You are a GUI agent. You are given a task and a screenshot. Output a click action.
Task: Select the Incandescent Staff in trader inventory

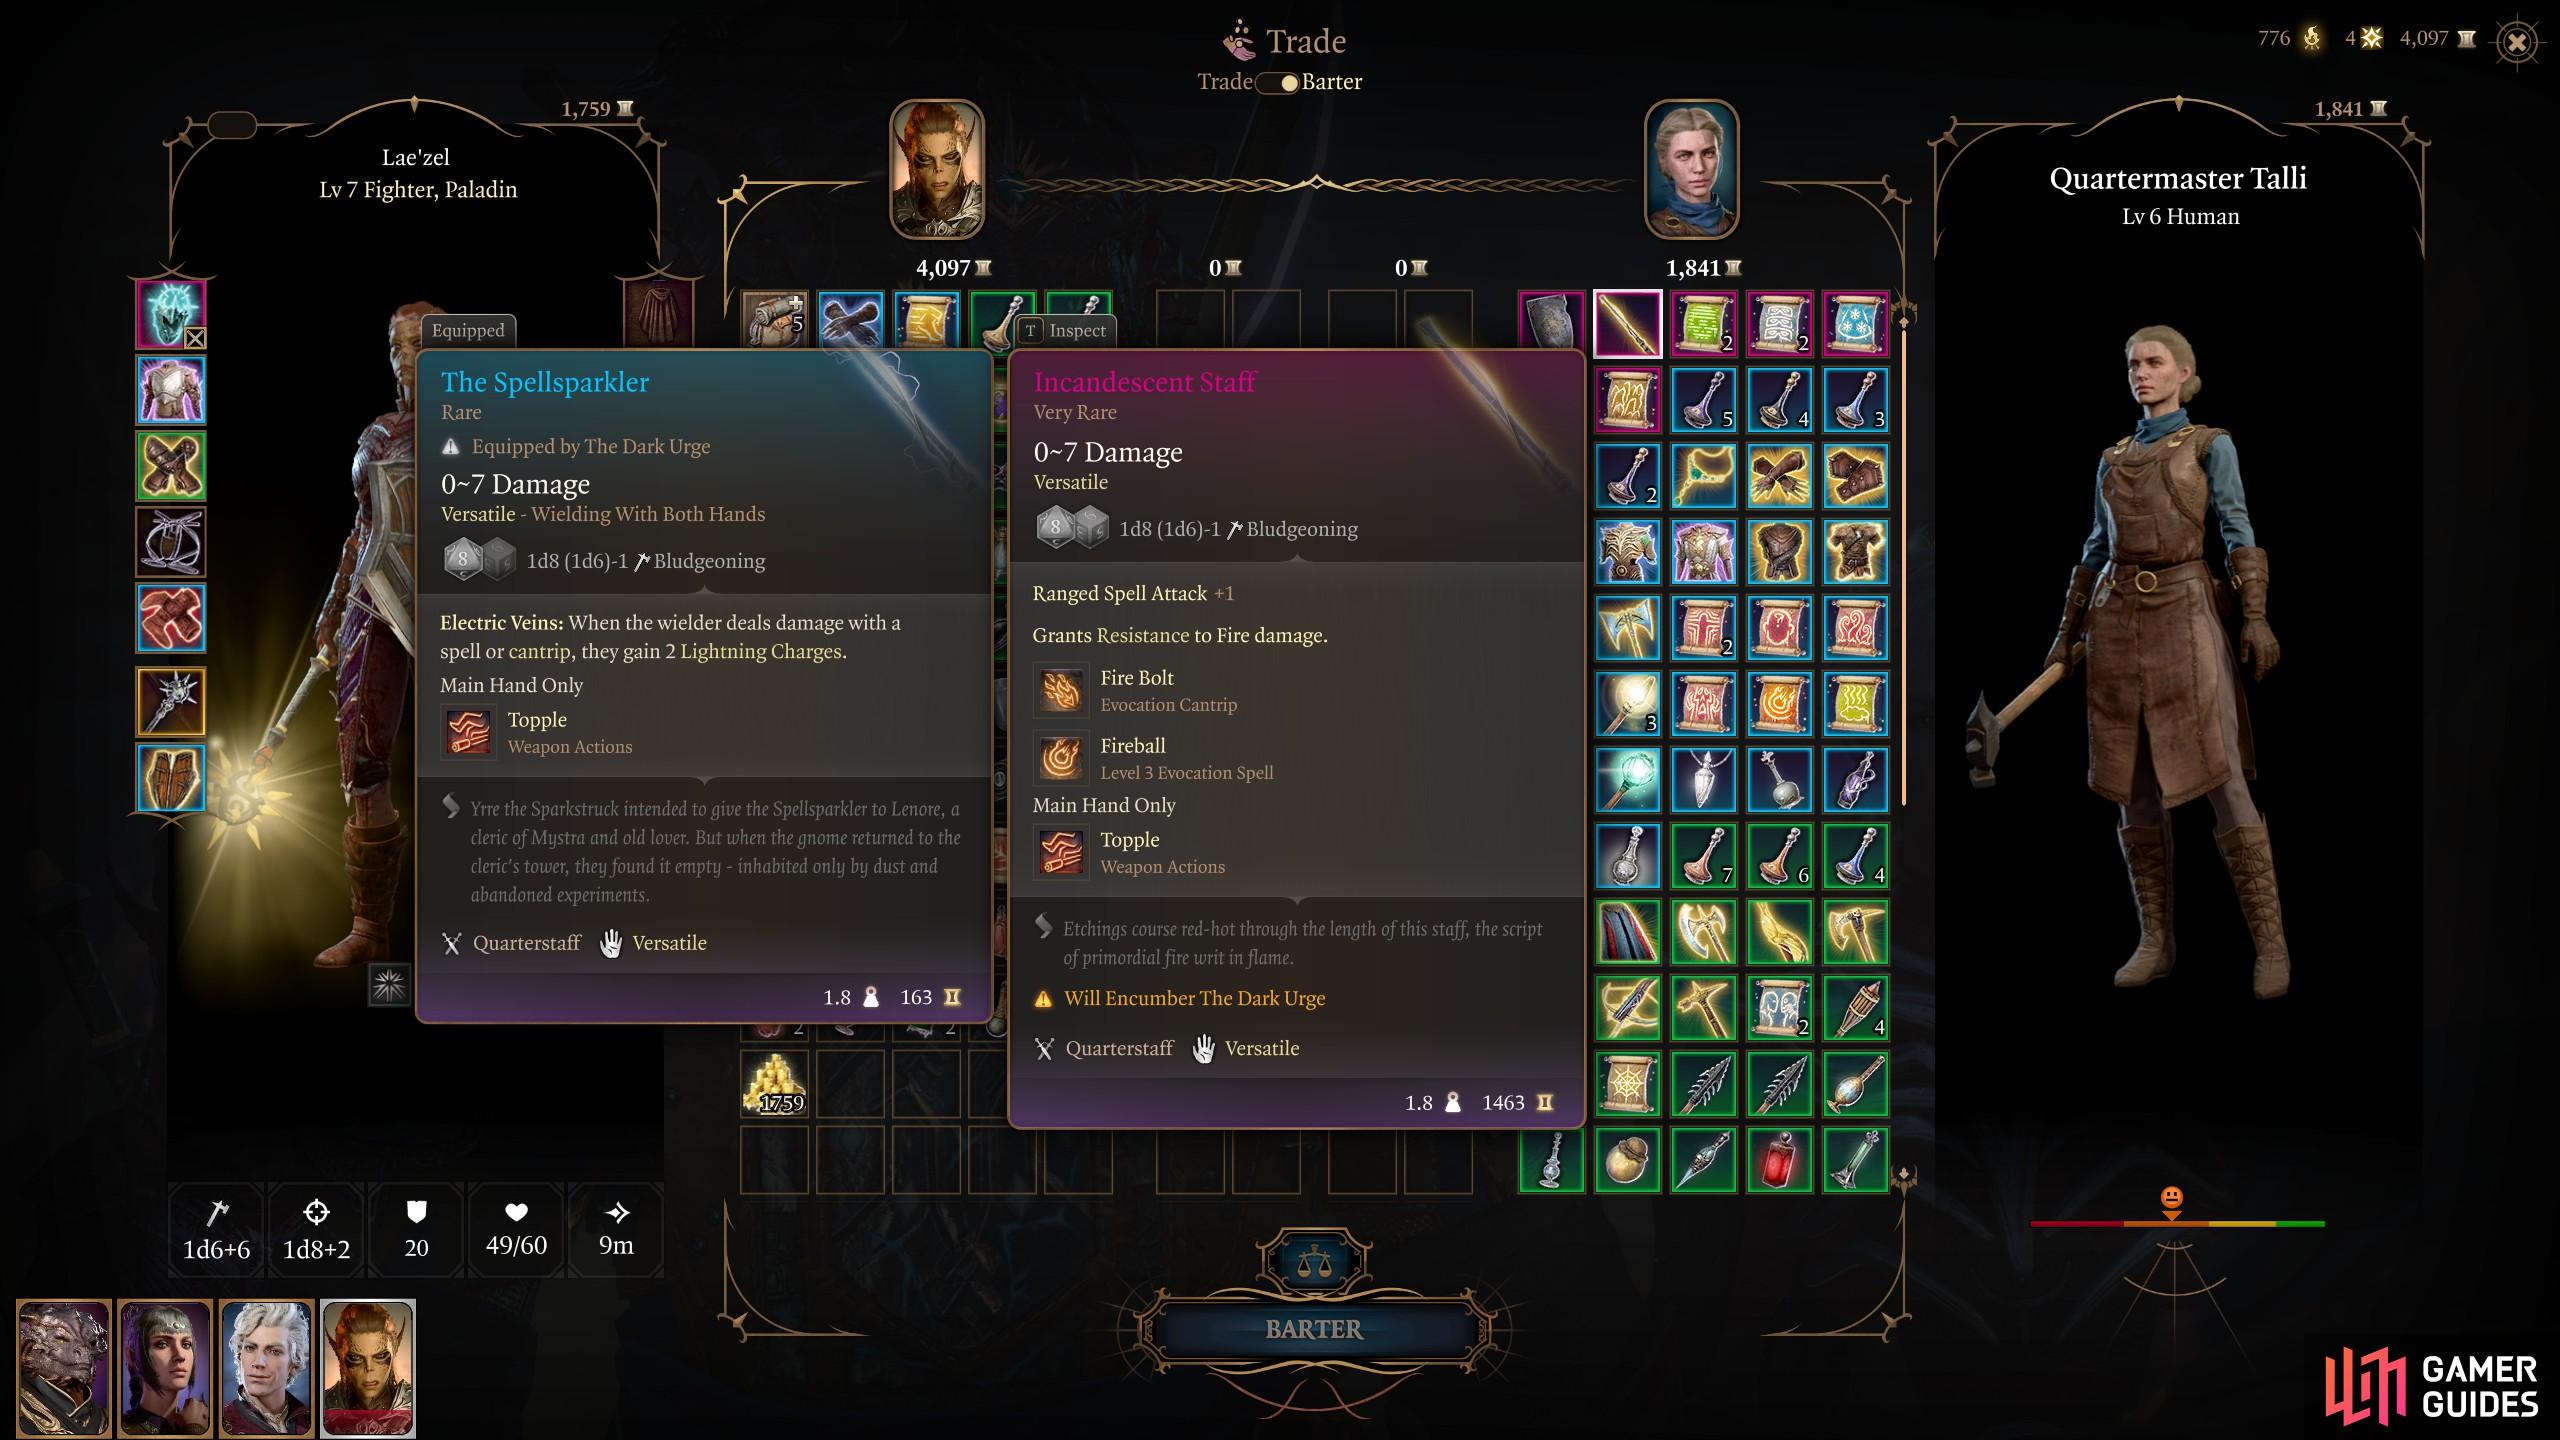click(x=1628, y=324)
